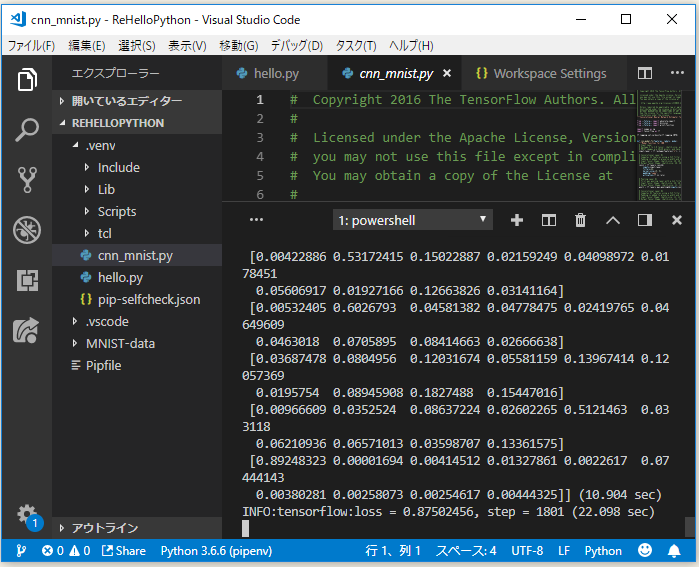Open the 表示(V) menu
Image resolution: width=699 pixels, height=567 pixels.
187,45
